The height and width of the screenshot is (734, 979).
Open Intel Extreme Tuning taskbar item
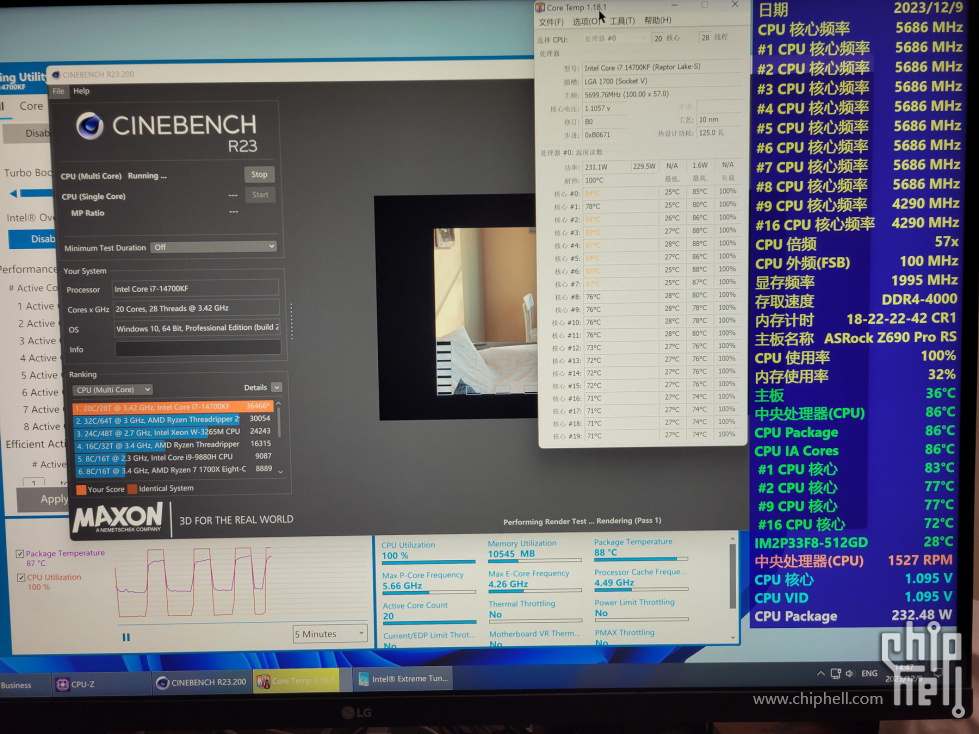coord(403,678)
